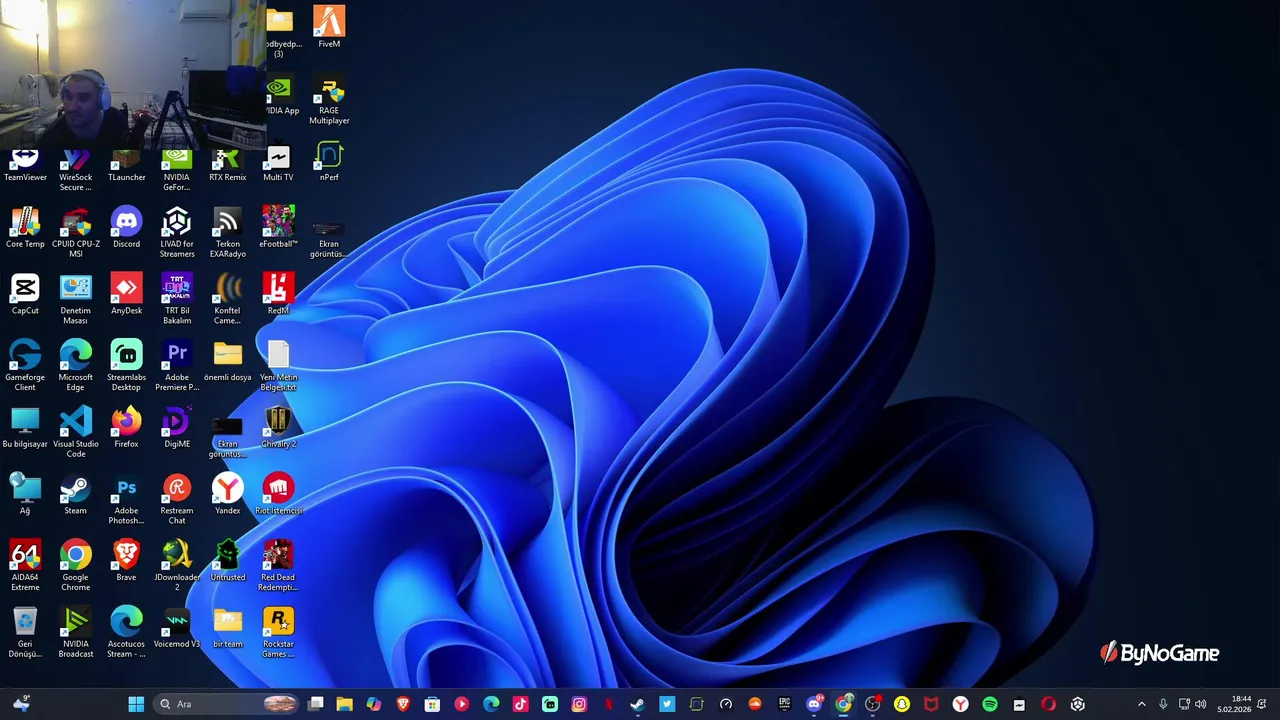
Task: Launch Streamlabs Desktop shortcut
Action: pos(126,366)
